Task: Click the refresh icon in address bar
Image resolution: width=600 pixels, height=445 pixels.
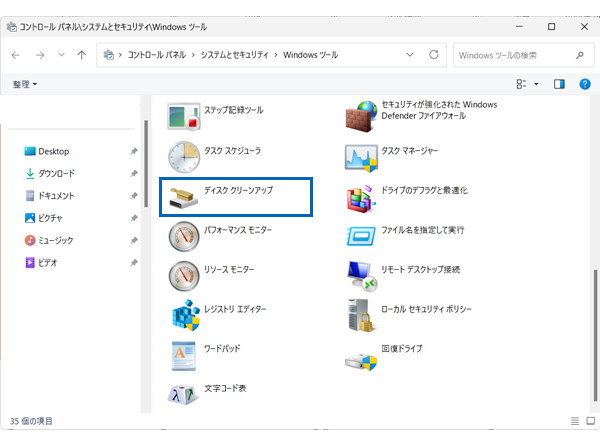Action: click(434, 55)
